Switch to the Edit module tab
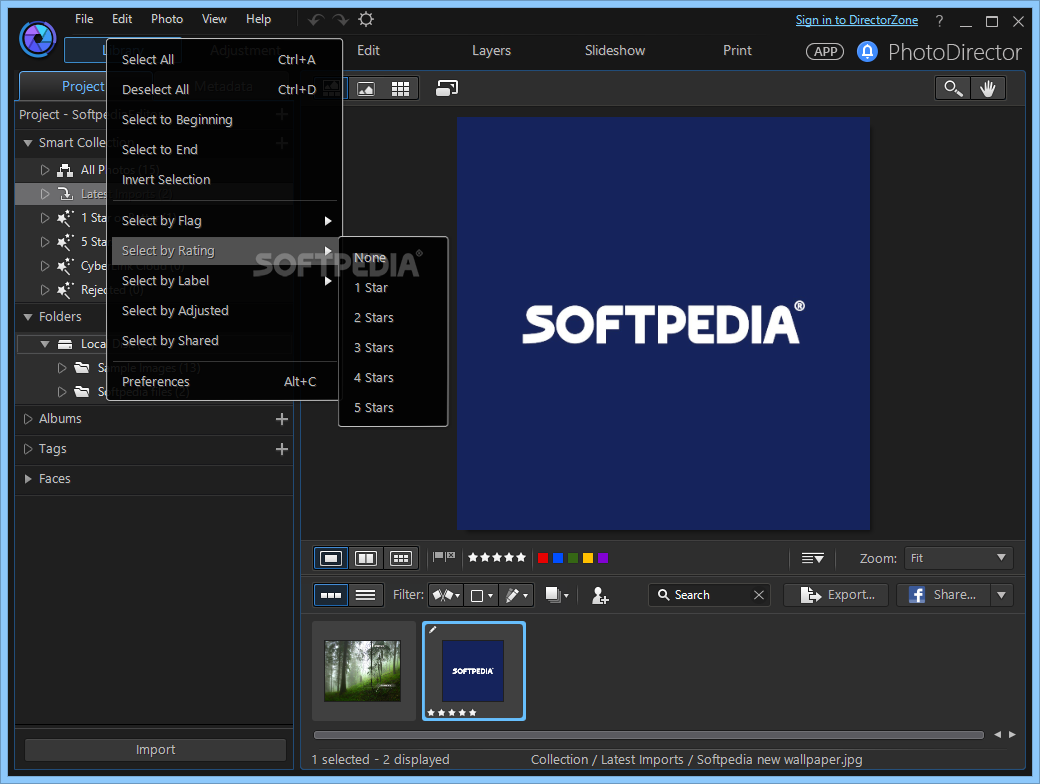 pyautogui.click(x=368, y=50)
